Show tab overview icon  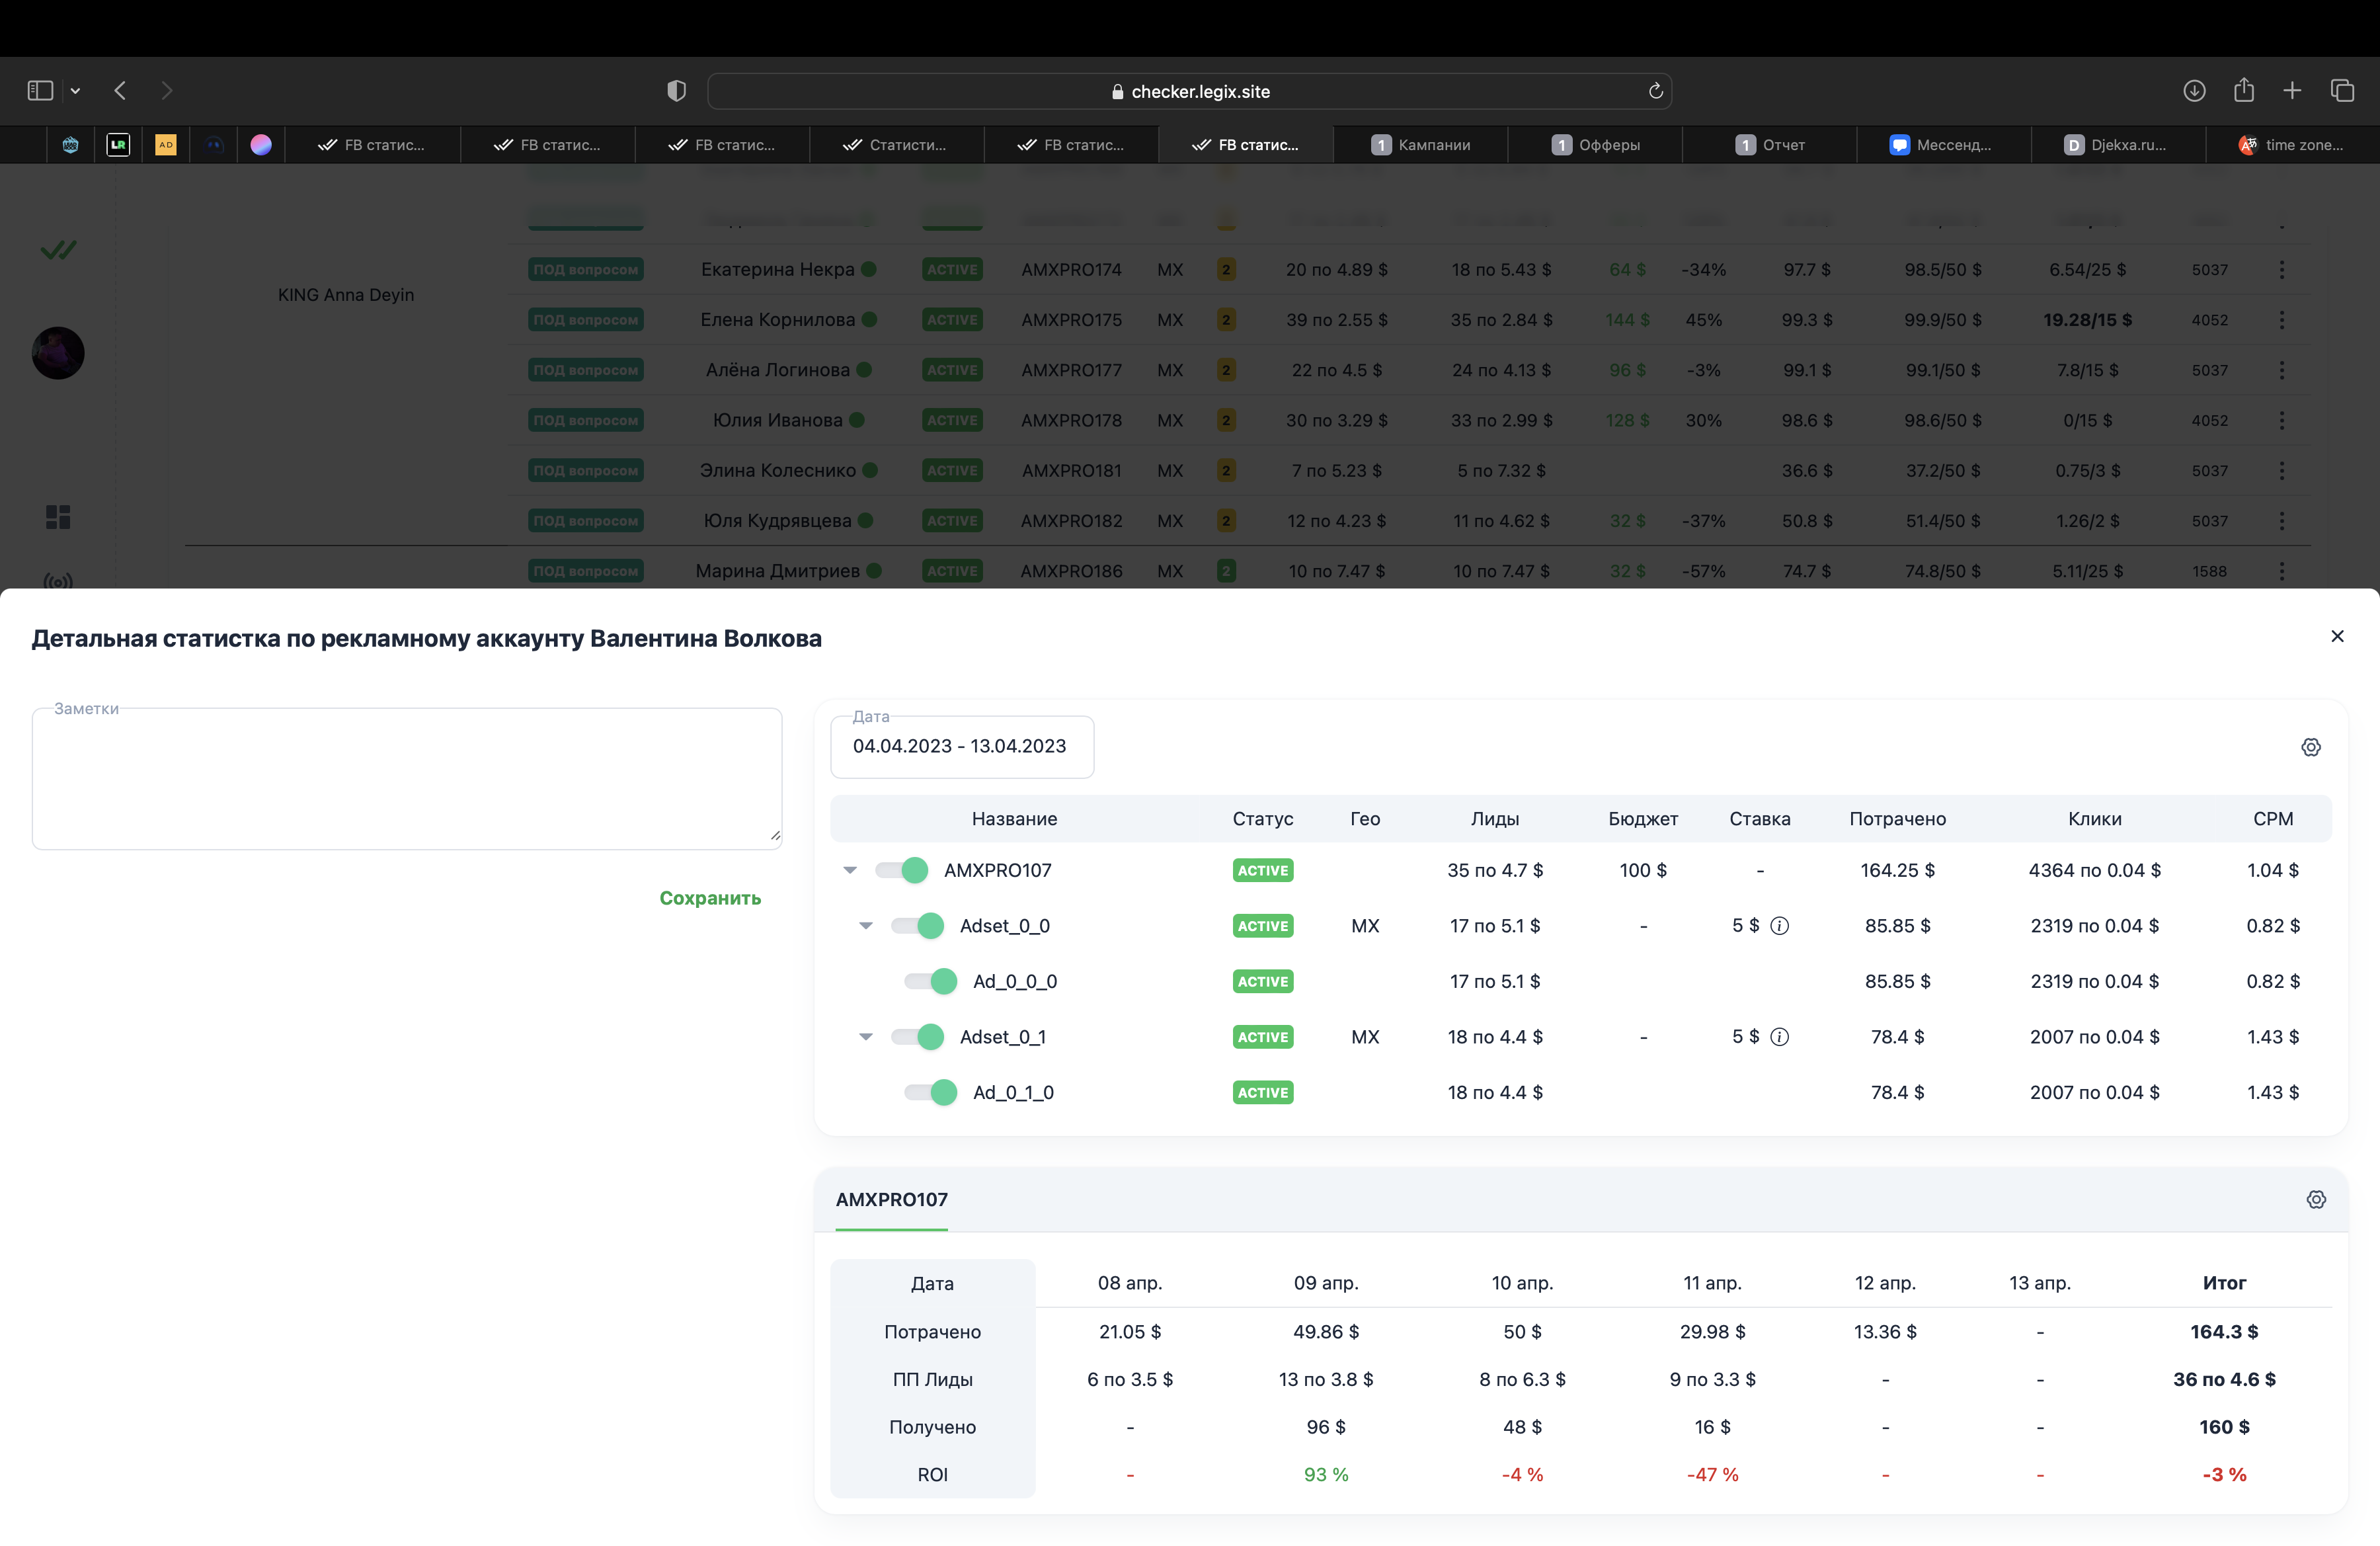[2342, 91]
